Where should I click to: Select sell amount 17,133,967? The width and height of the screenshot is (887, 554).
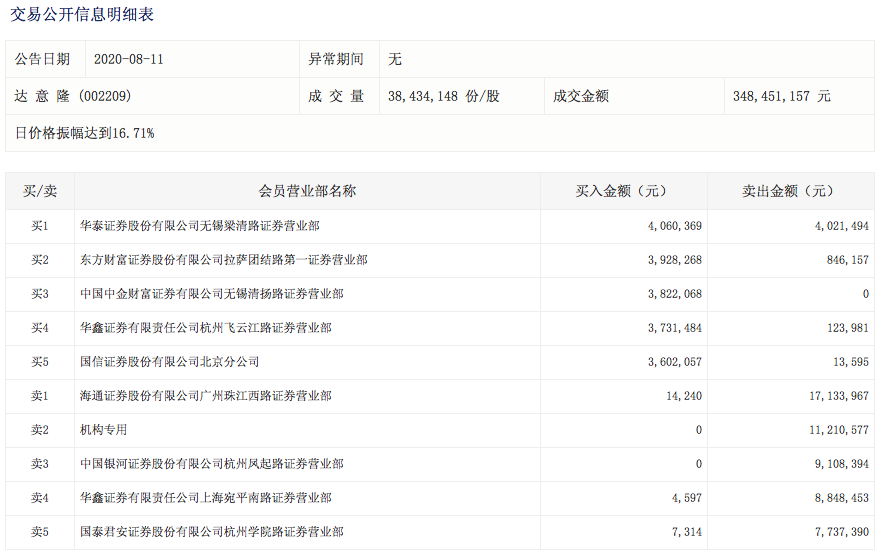click(839, 396)
